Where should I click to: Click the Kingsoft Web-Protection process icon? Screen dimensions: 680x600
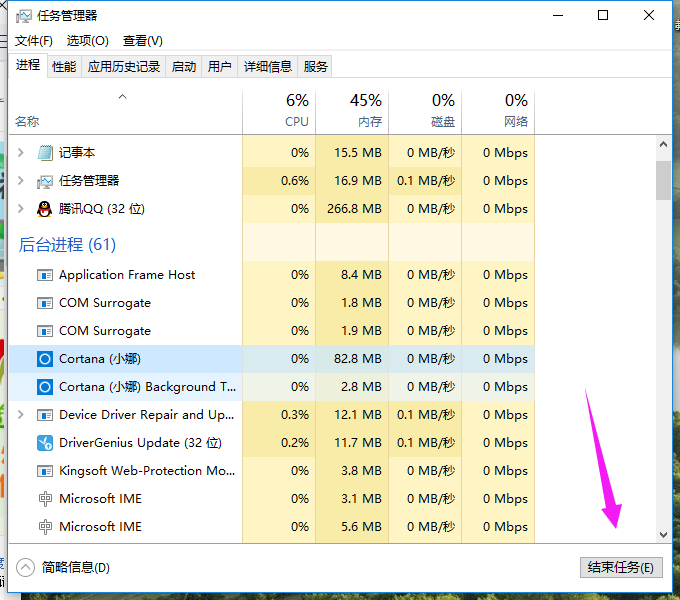44,471
